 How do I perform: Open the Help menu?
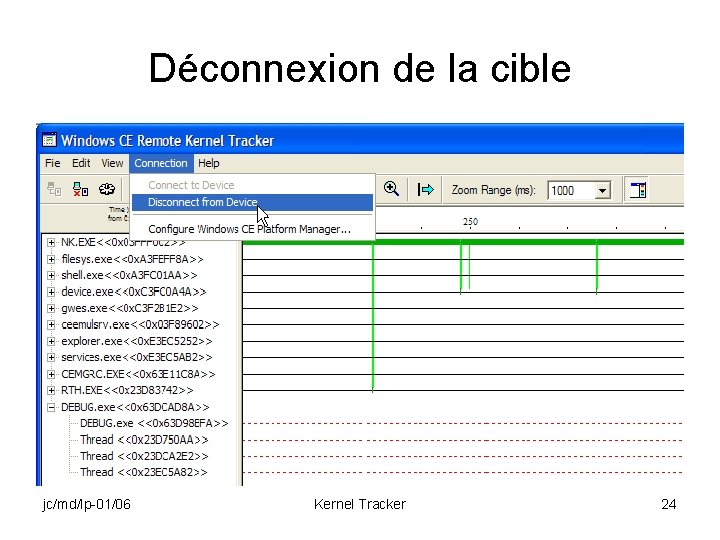pos(208,163)
